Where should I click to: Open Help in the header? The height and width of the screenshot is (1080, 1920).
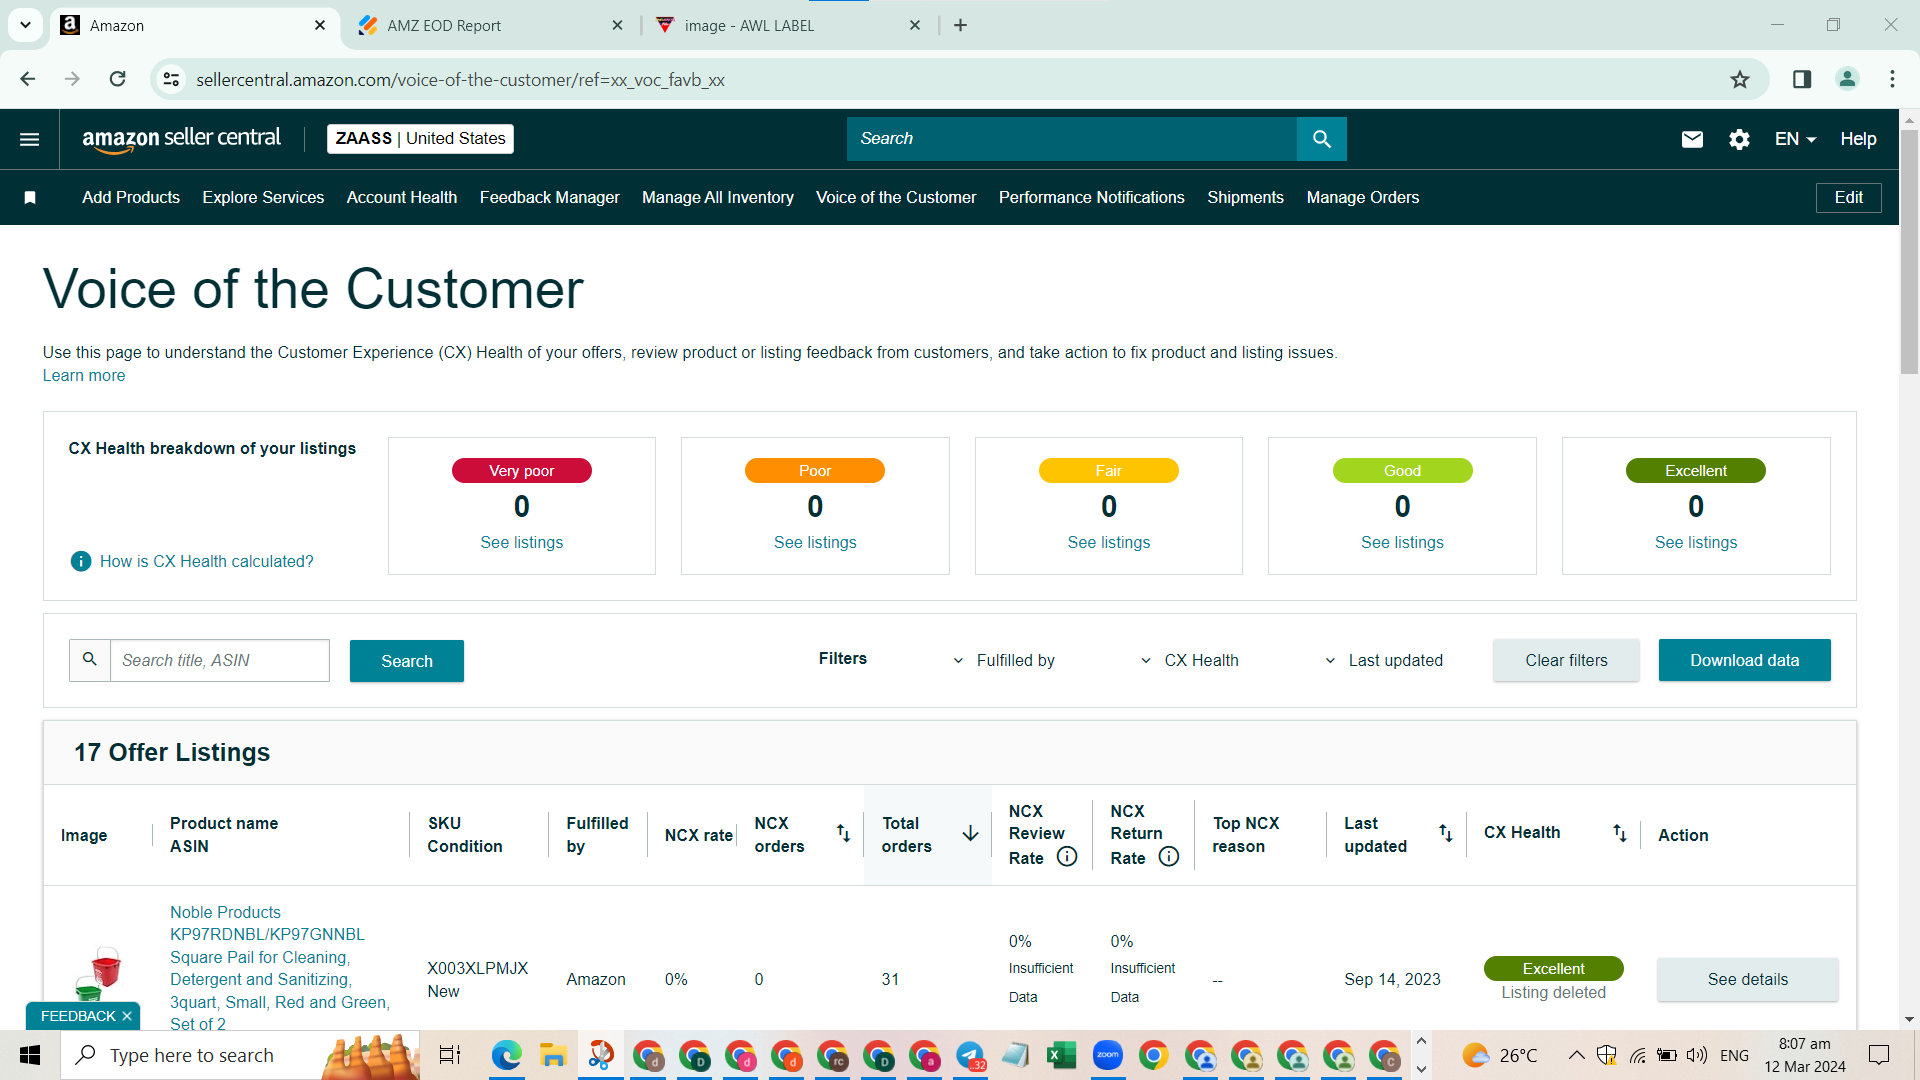click(1858, 139)
